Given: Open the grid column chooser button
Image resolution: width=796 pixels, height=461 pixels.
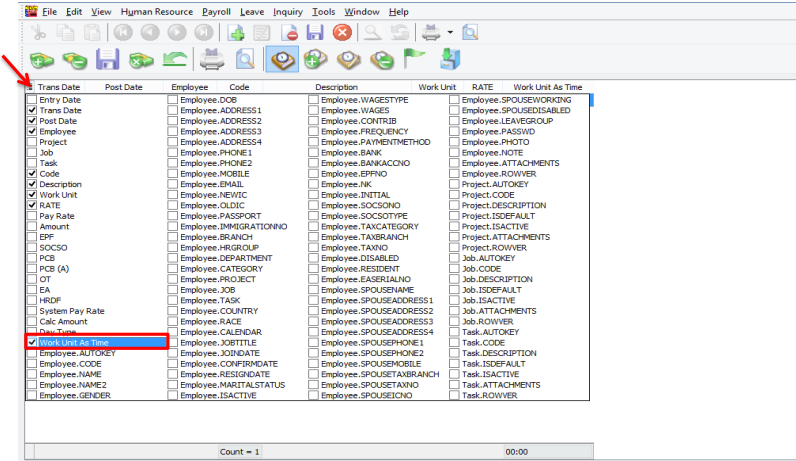Looking at the screenshot, I should (29, 87).
